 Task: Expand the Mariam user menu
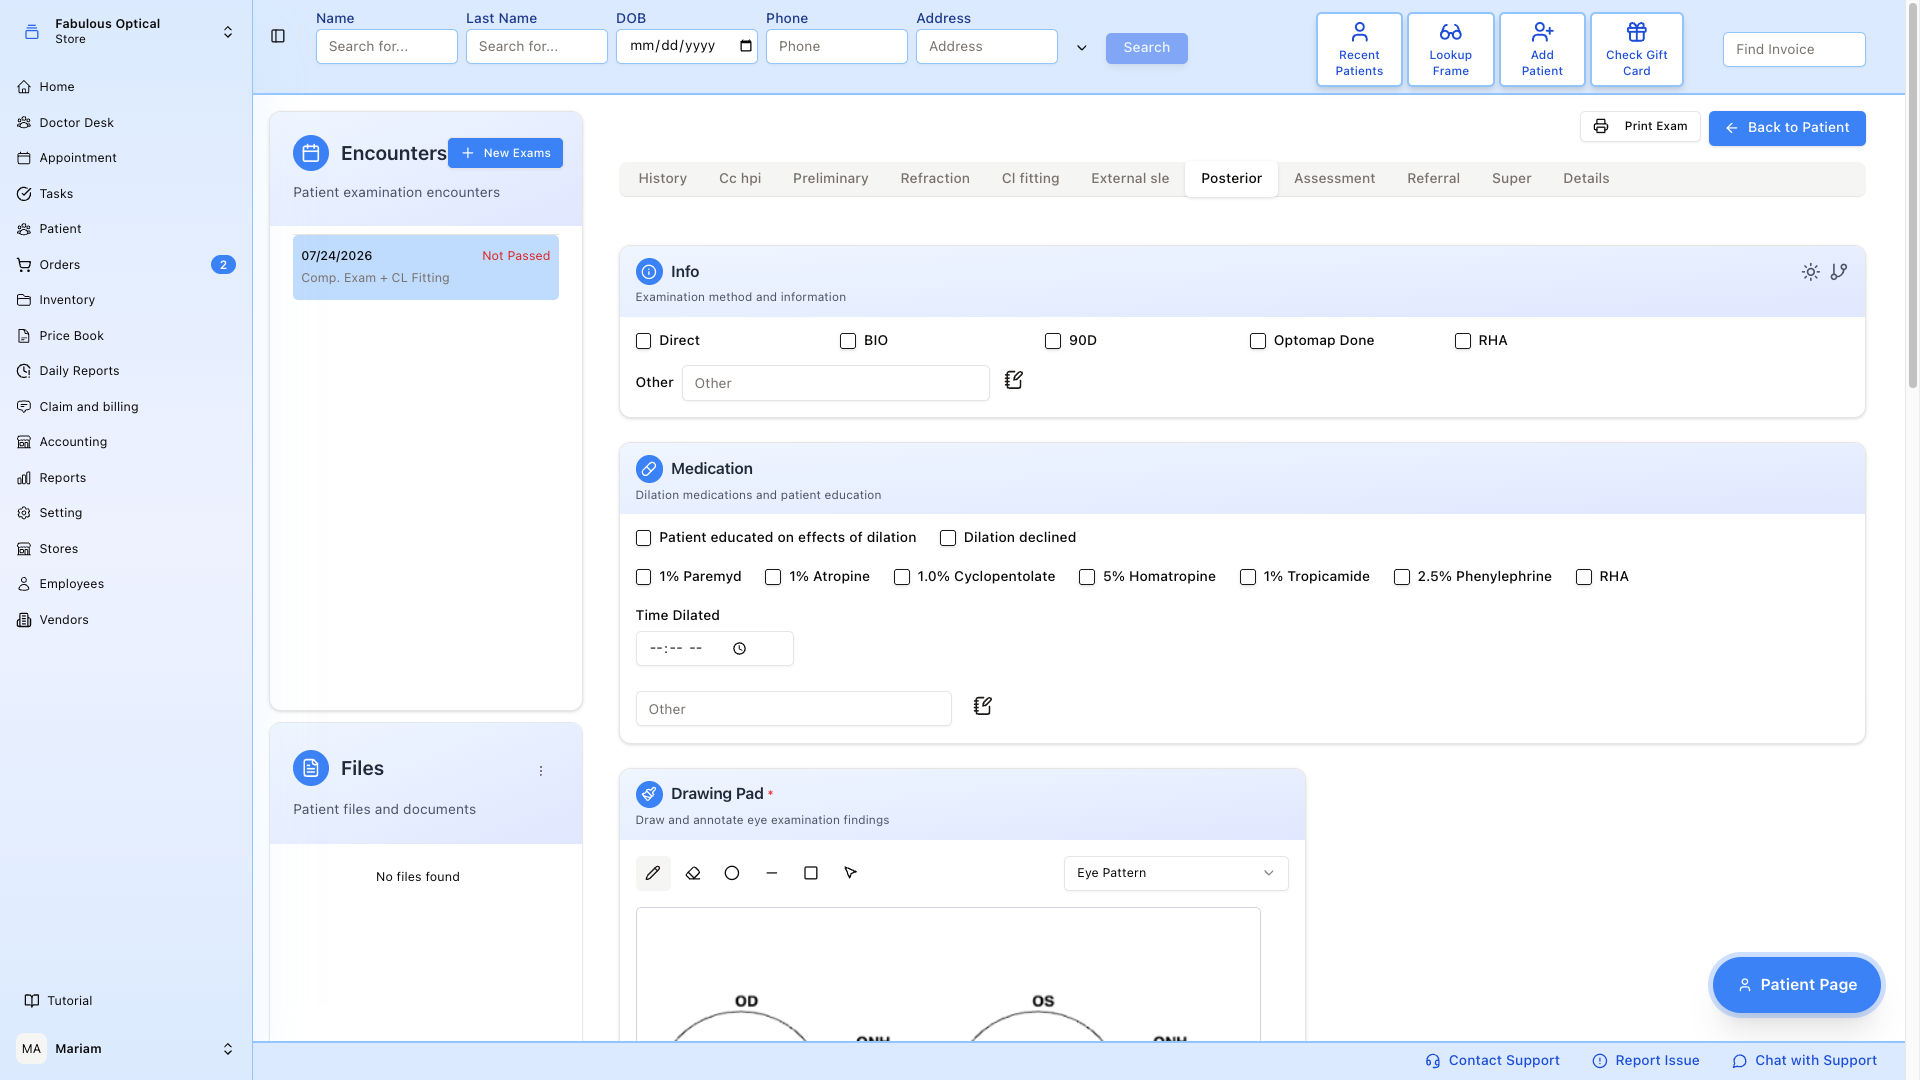coord(228,1049)
